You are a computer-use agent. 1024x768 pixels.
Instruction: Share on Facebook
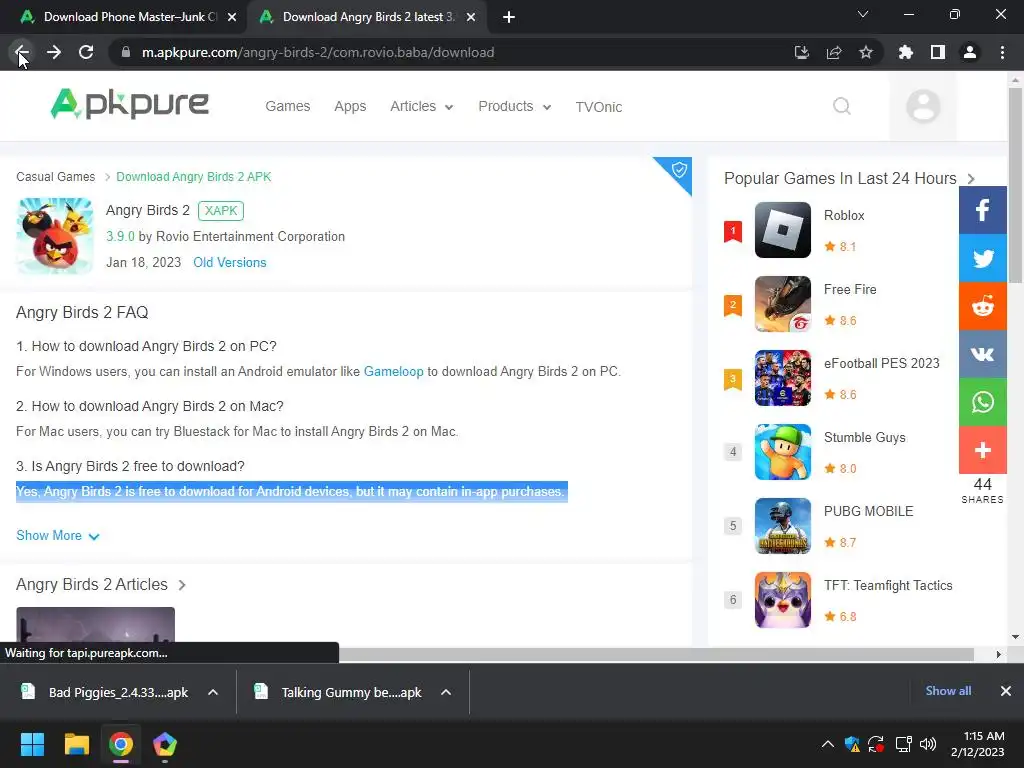point(983,210)
